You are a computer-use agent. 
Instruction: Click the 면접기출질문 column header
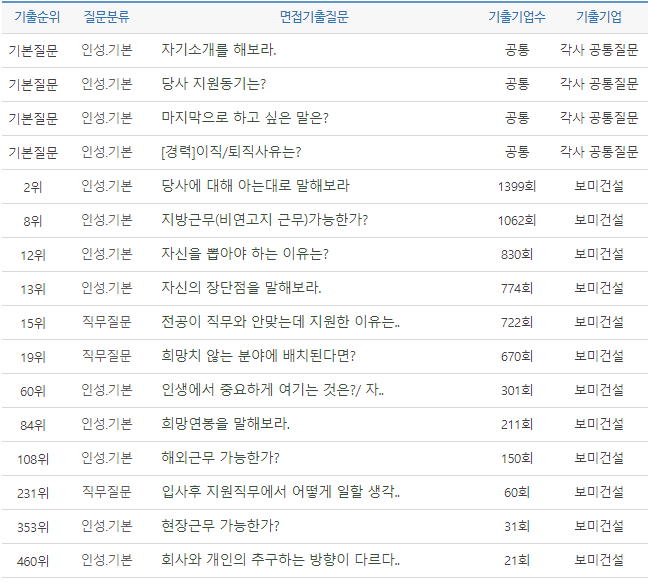point(314,17)
